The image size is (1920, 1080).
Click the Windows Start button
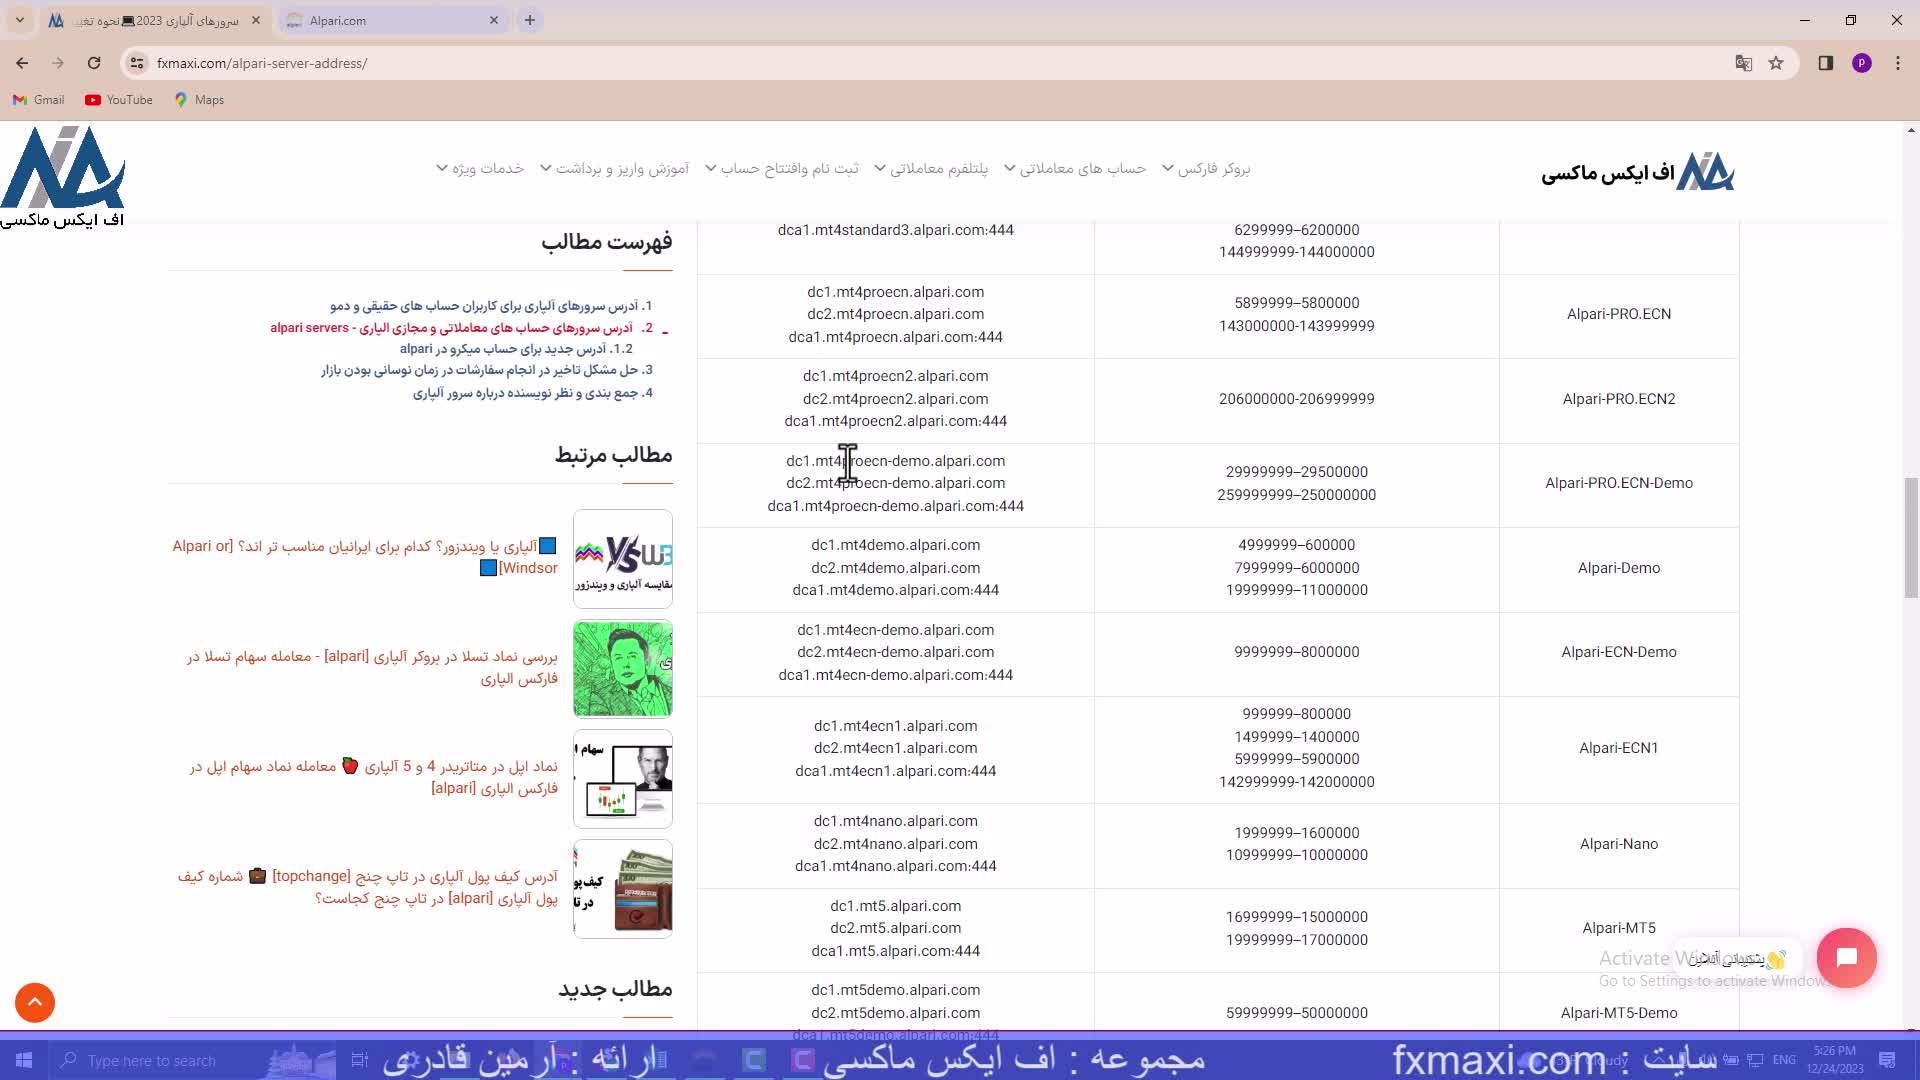coord(24,1060)
